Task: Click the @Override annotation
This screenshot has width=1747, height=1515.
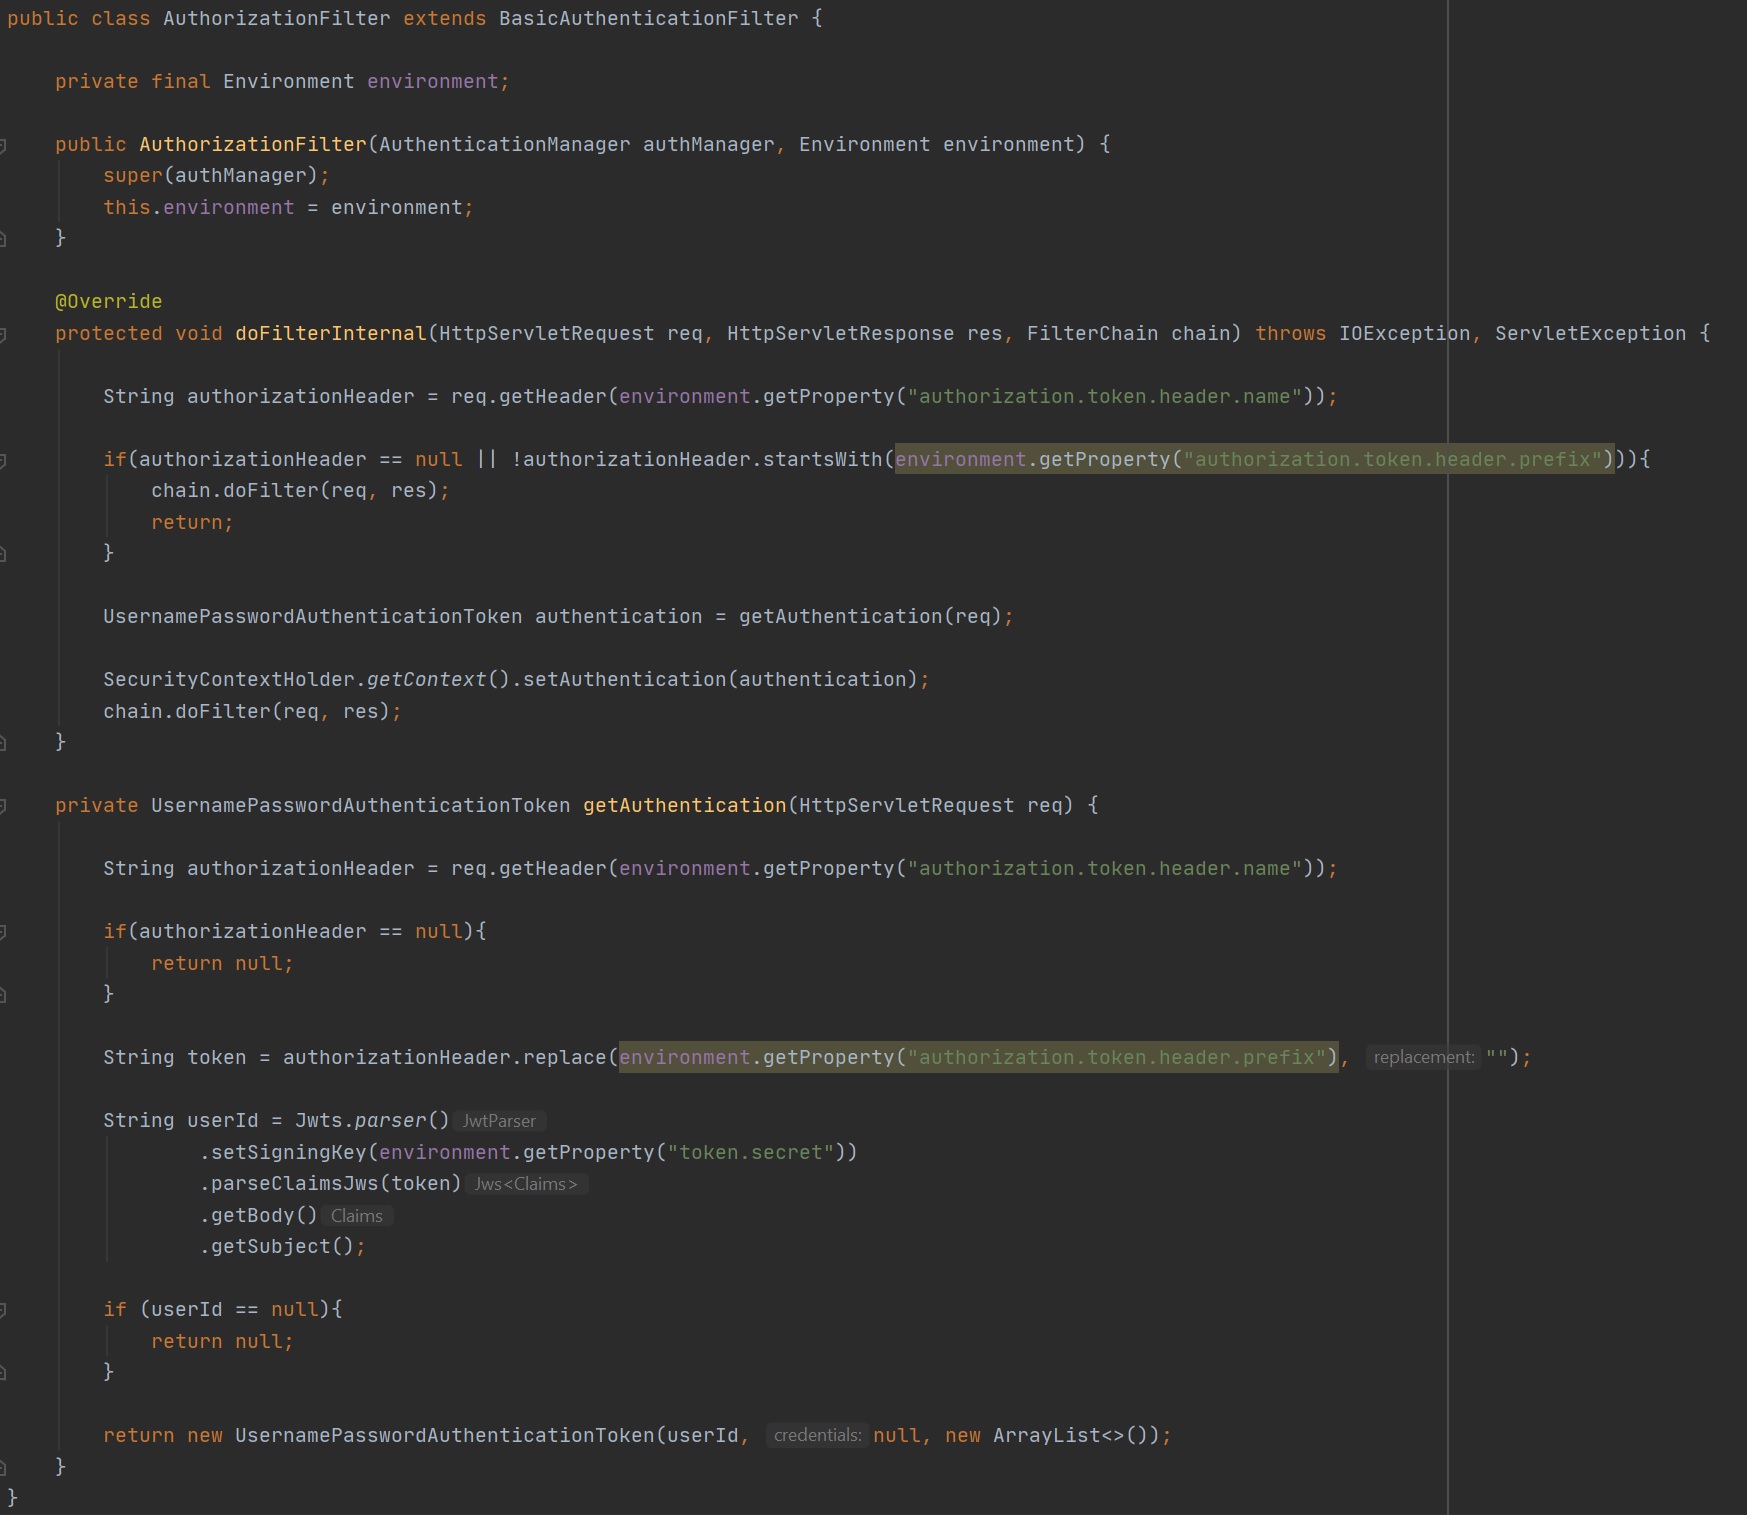Action: [108, 302]
